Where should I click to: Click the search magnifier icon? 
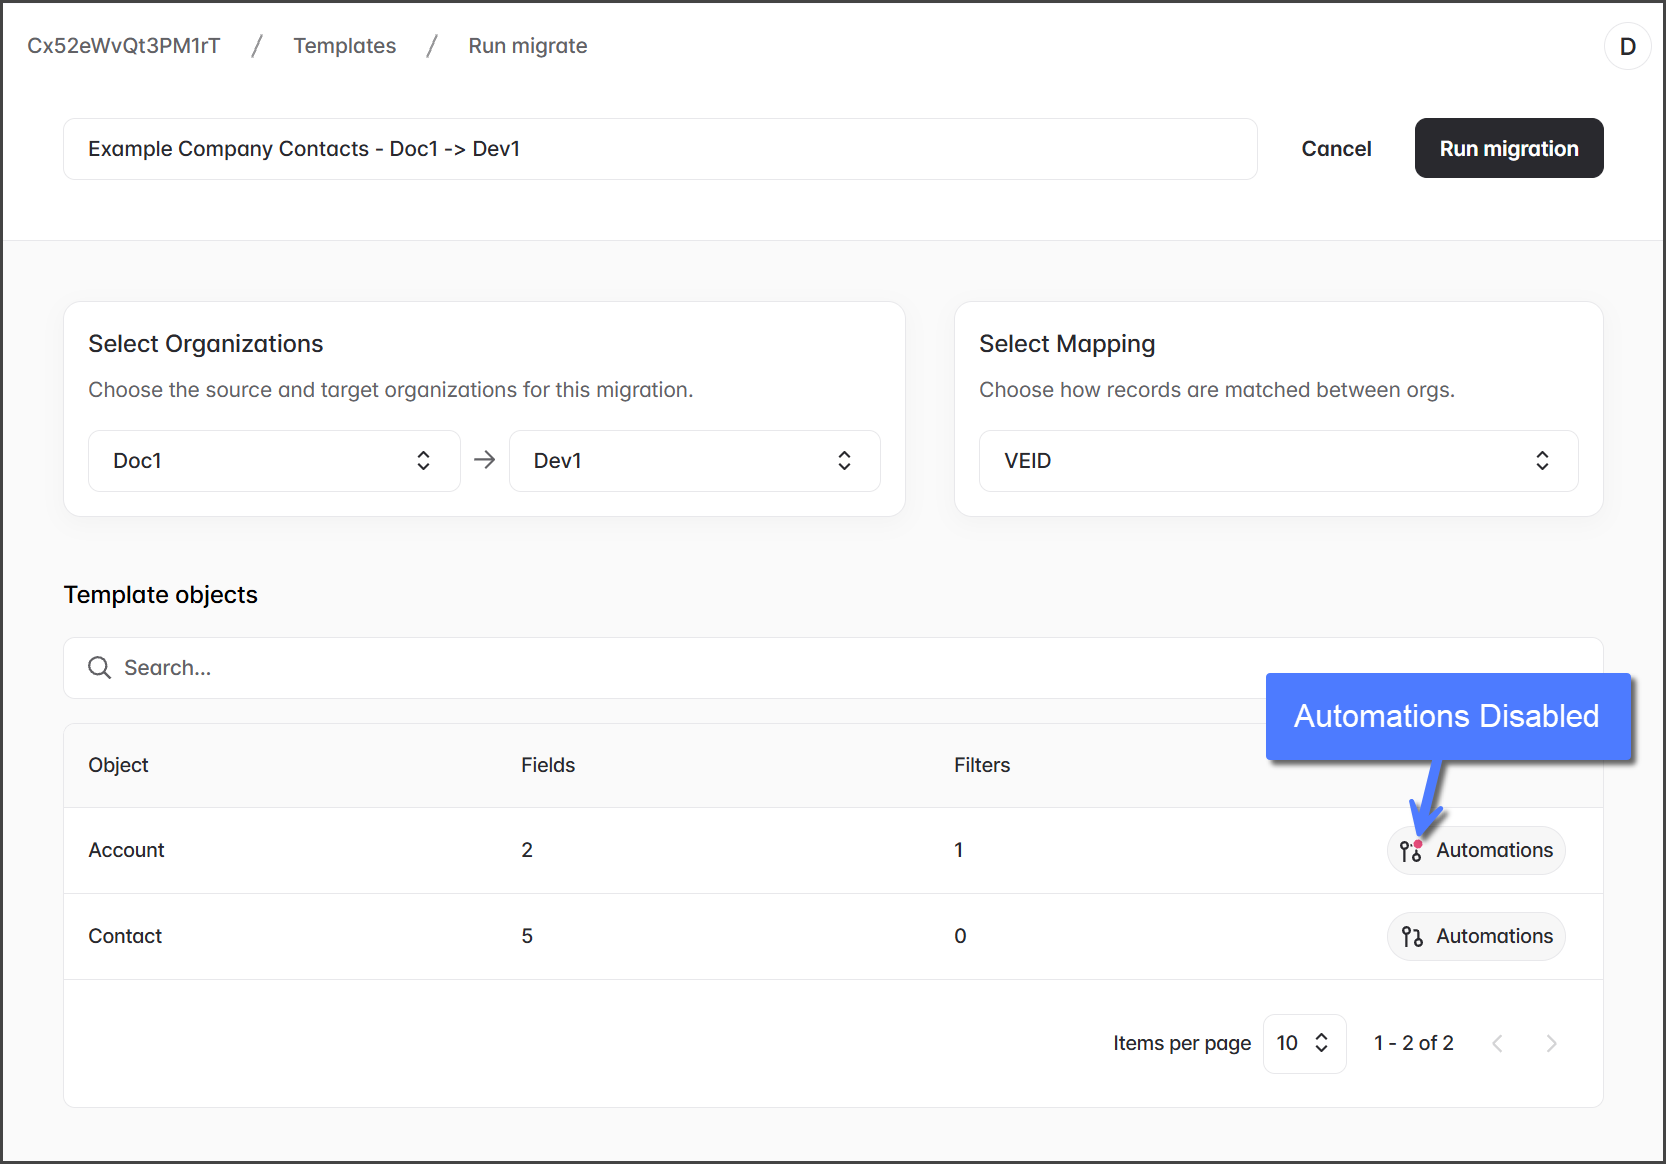tap(99, 667)
